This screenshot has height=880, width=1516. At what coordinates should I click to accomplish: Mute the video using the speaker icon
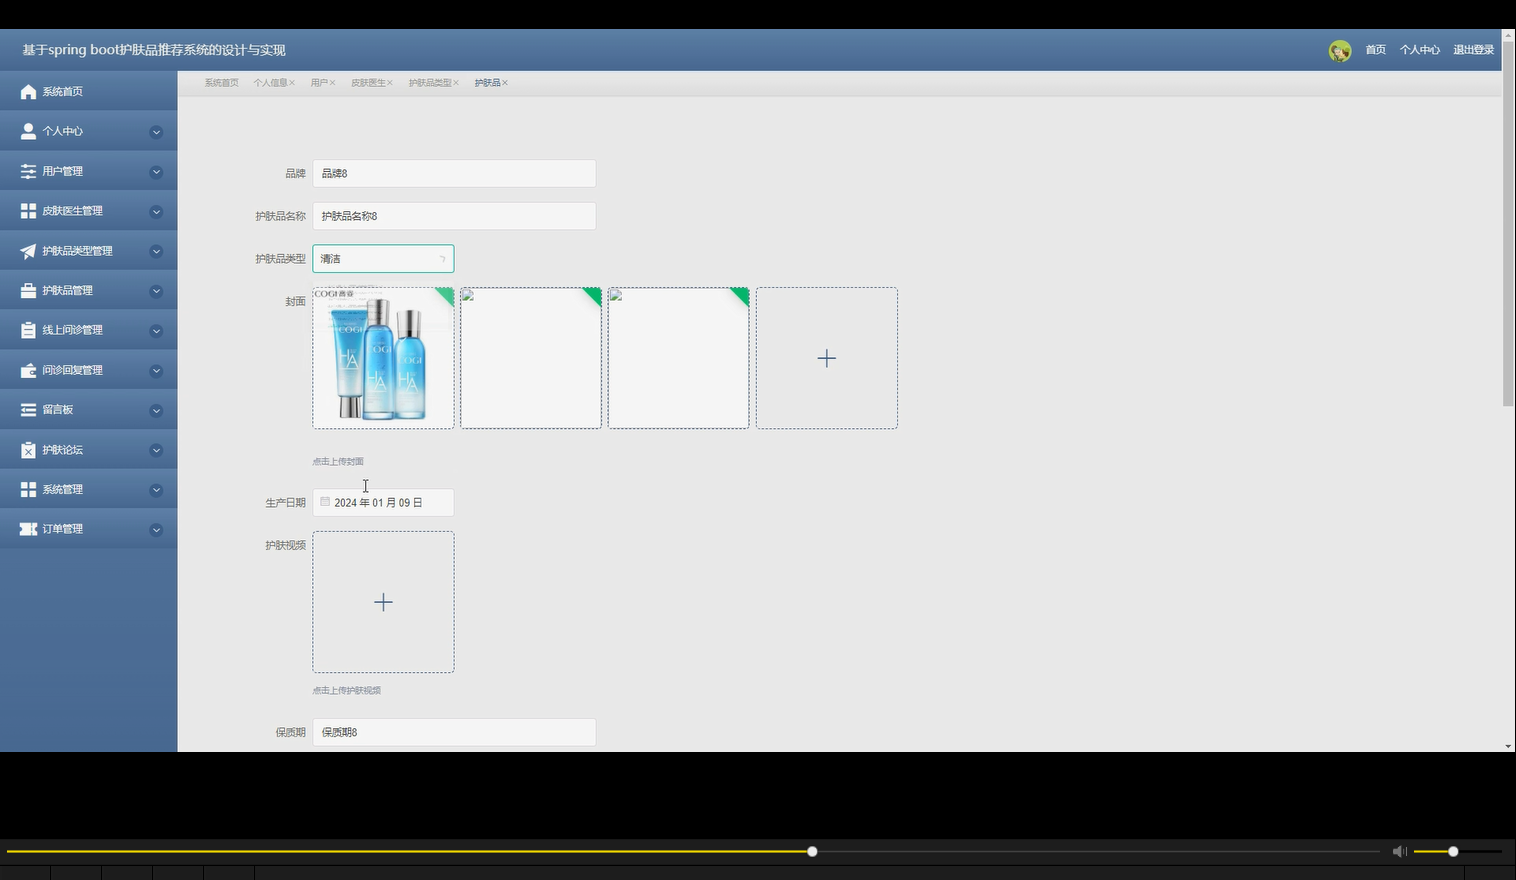click(1399, 851)
